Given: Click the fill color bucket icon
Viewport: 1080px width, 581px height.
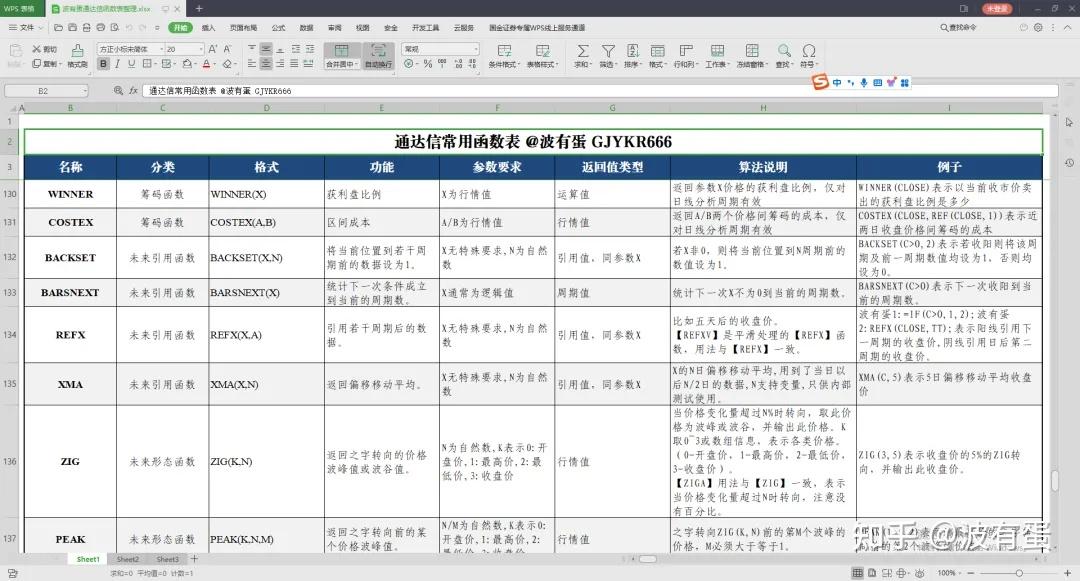Looking at the screenshot, I should tap(187, 64).
